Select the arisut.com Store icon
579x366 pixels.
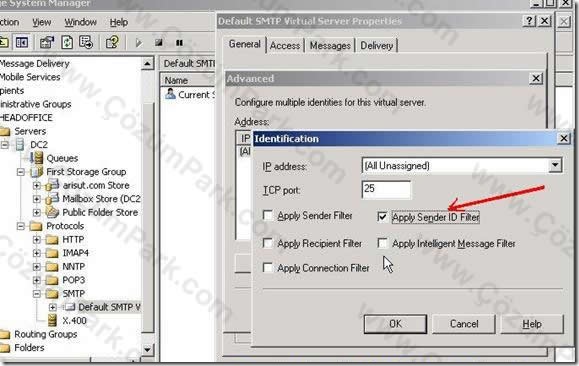pos(52,185)
